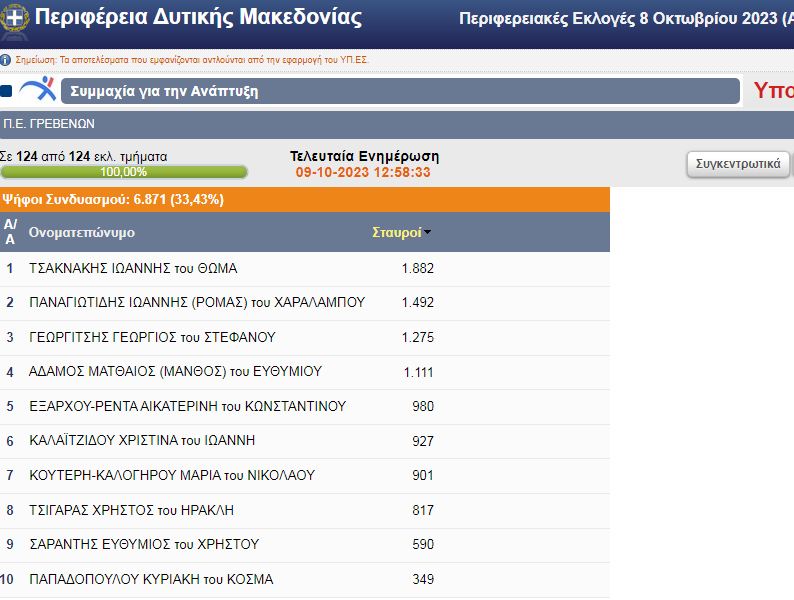Click vote count 1.275
The width and height of the screenshot is (794, 600).
(418, 337)
